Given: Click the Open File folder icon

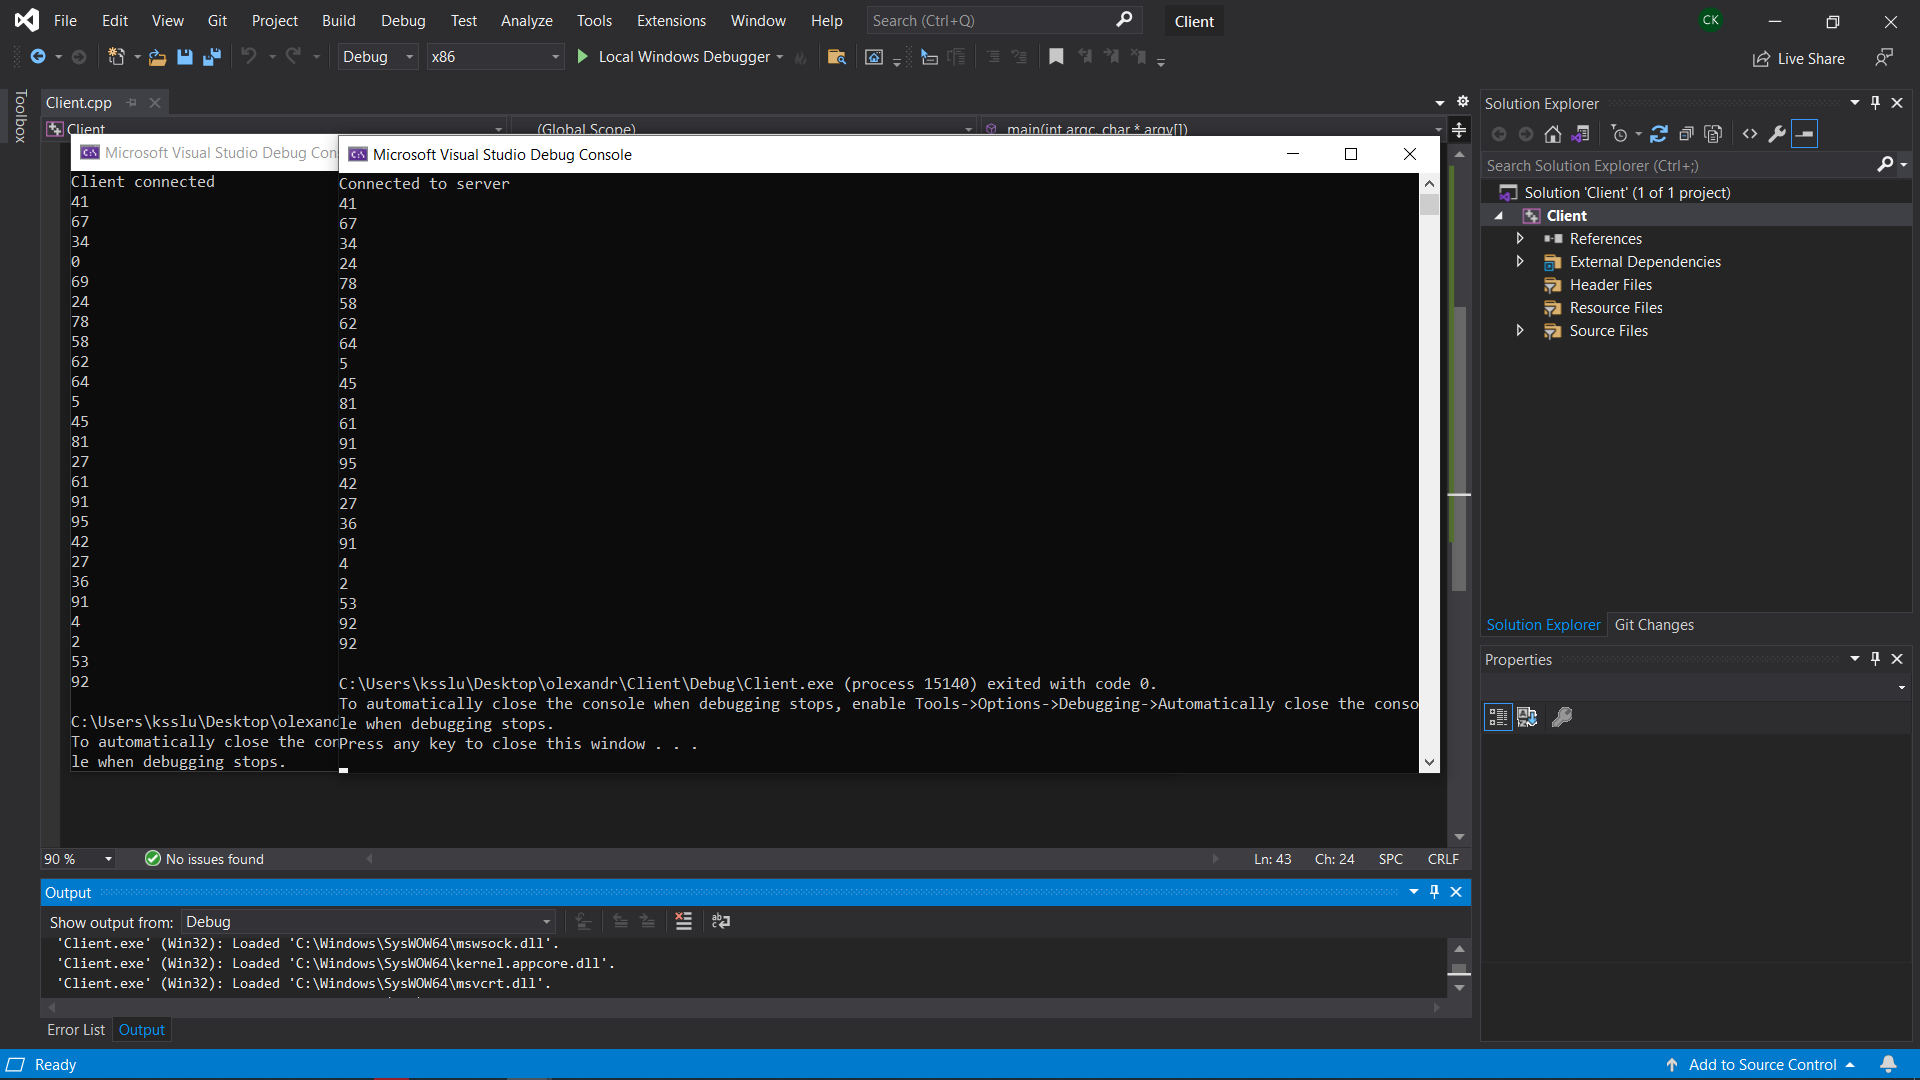Looking at the screenshot, I should (x=157, y=57).
